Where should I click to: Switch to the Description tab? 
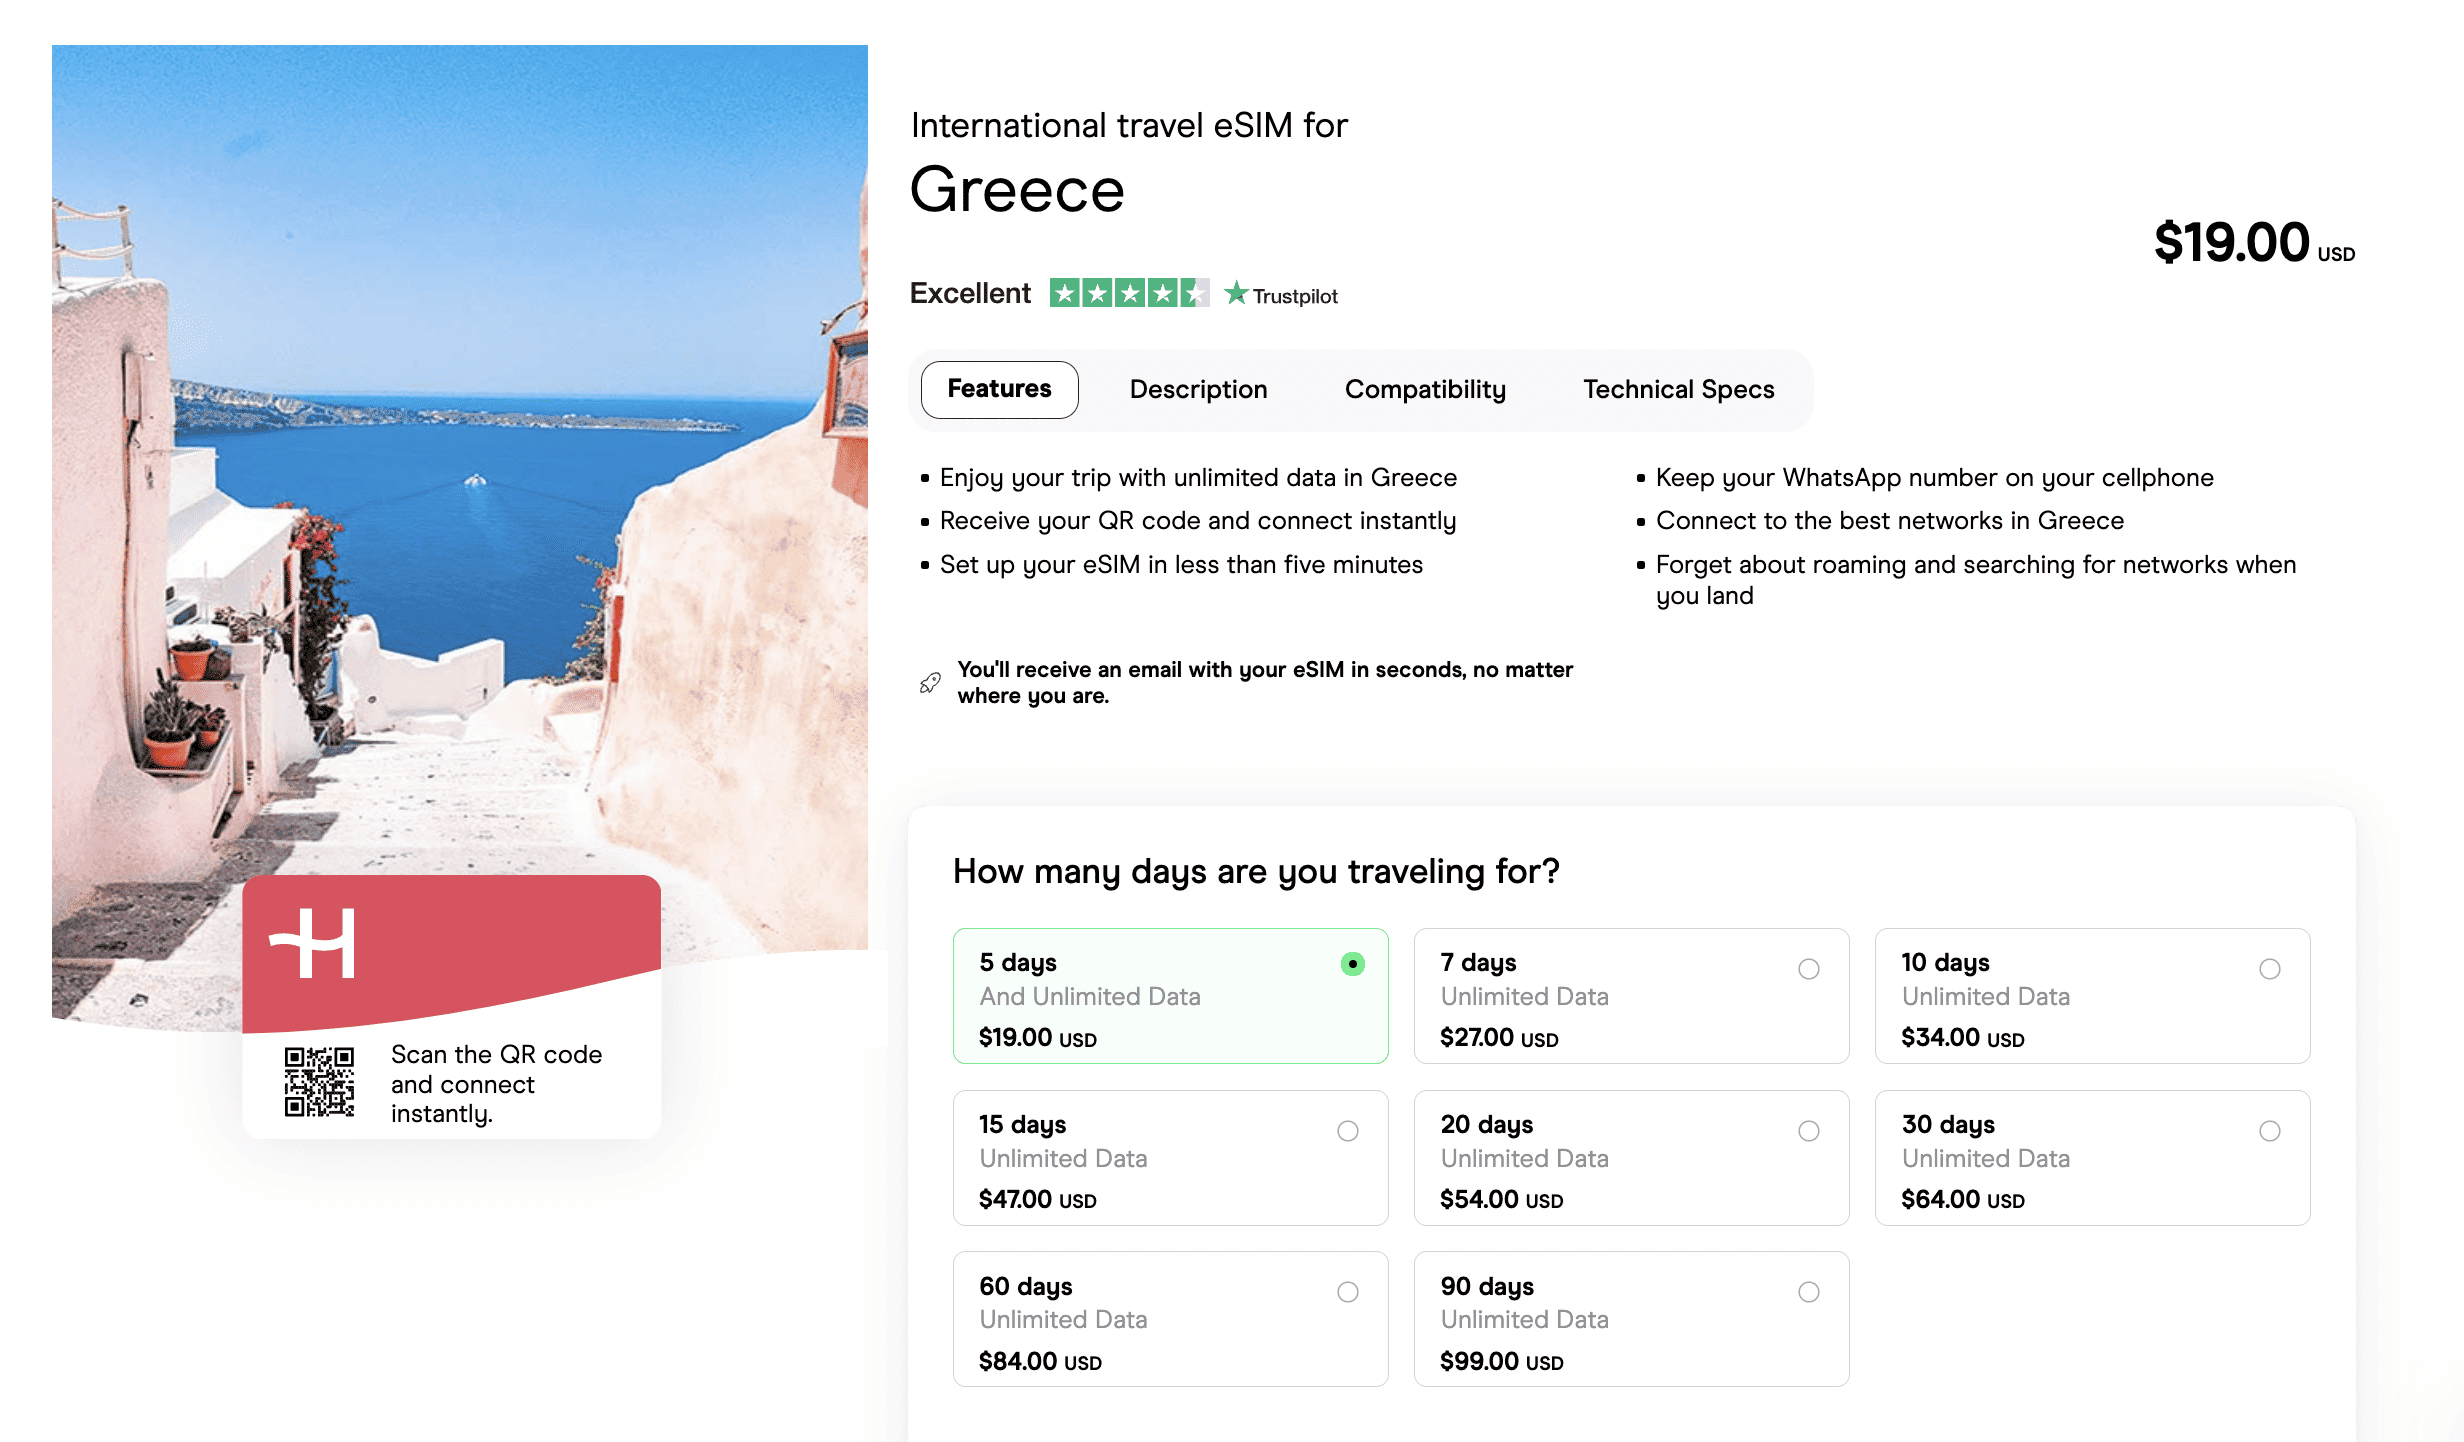click(x=1198, y=389)
